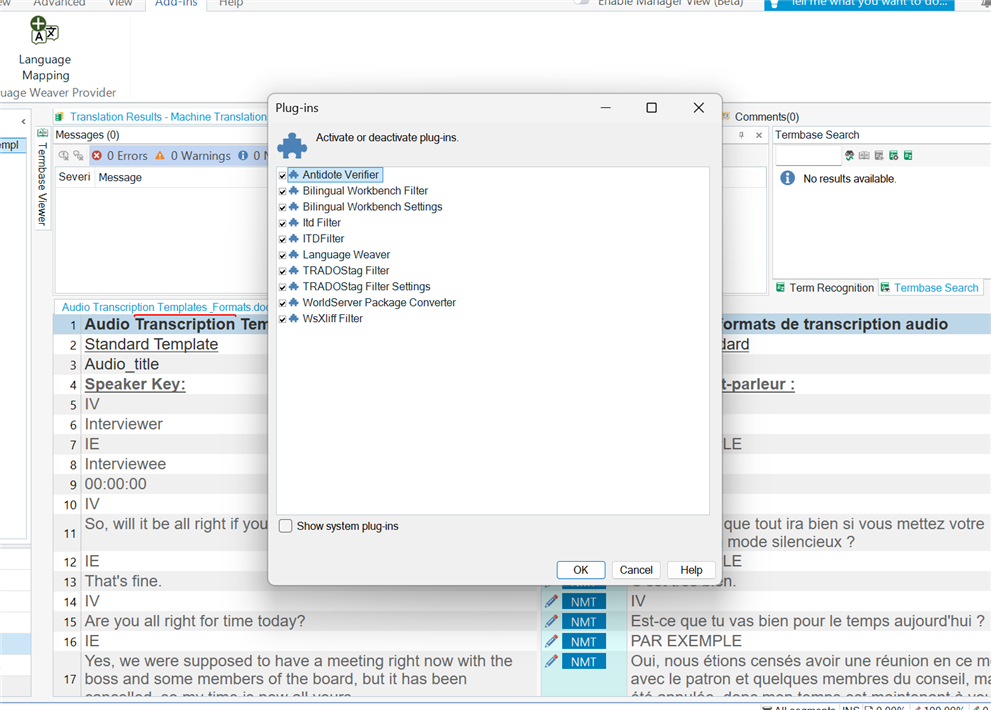This screenshot has height=710, width=991.
Task: Click the info icon beside No results available
Action: pos(787,178)
